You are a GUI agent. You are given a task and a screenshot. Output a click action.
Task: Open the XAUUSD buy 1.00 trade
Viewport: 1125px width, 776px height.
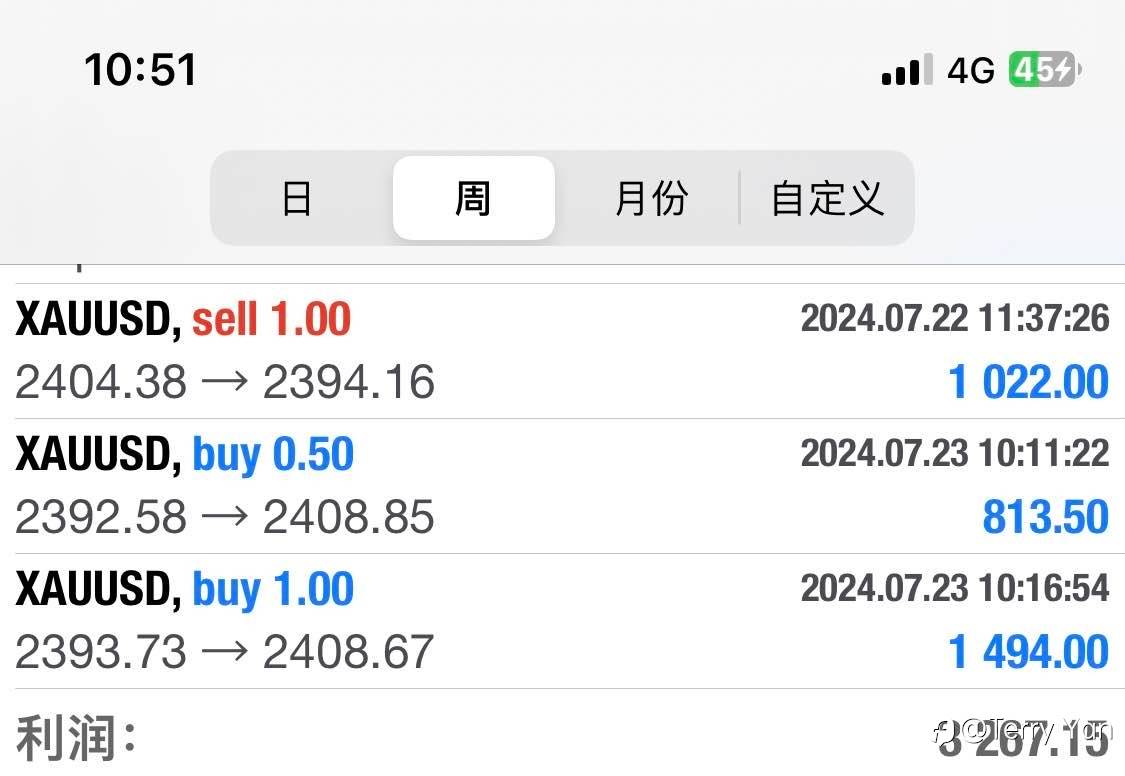(x=185, y=590)
